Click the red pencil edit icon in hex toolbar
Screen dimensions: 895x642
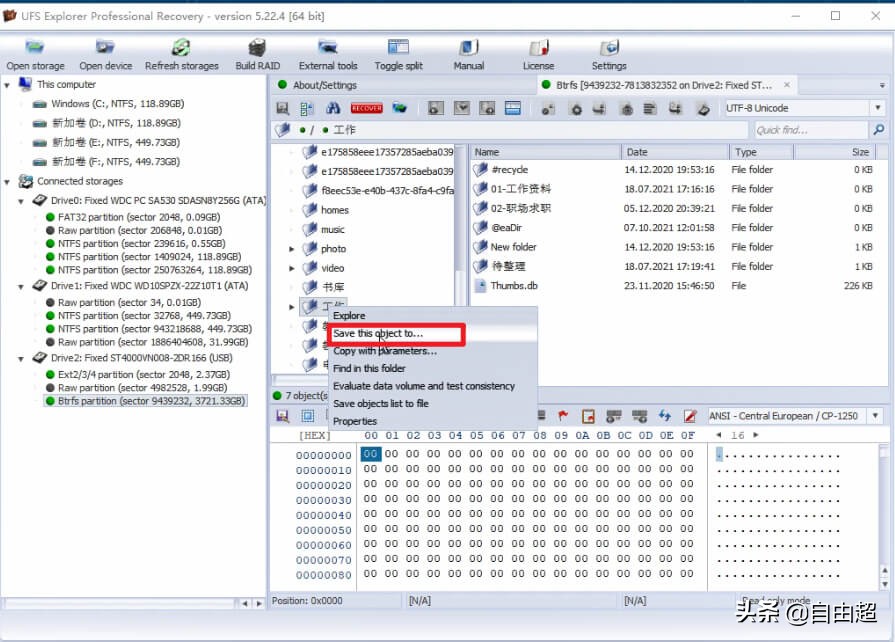pyautogui.click(x=690, y=416)
